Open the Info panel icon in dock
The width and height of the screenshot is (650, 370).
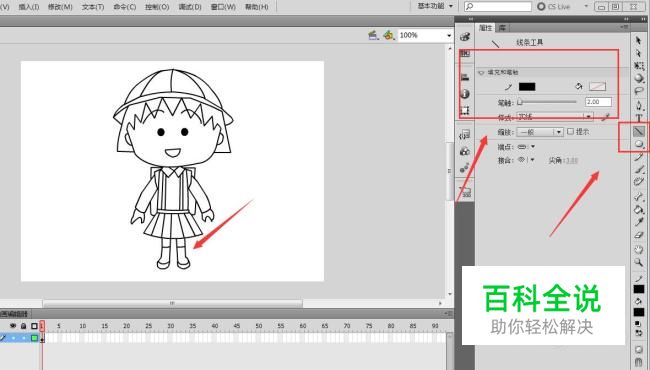pos(465,94)
